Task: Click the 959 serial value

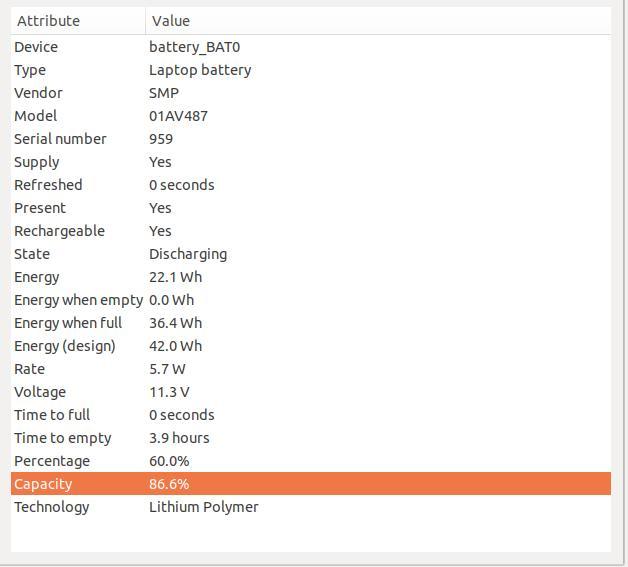Action: tap(161, 139)
